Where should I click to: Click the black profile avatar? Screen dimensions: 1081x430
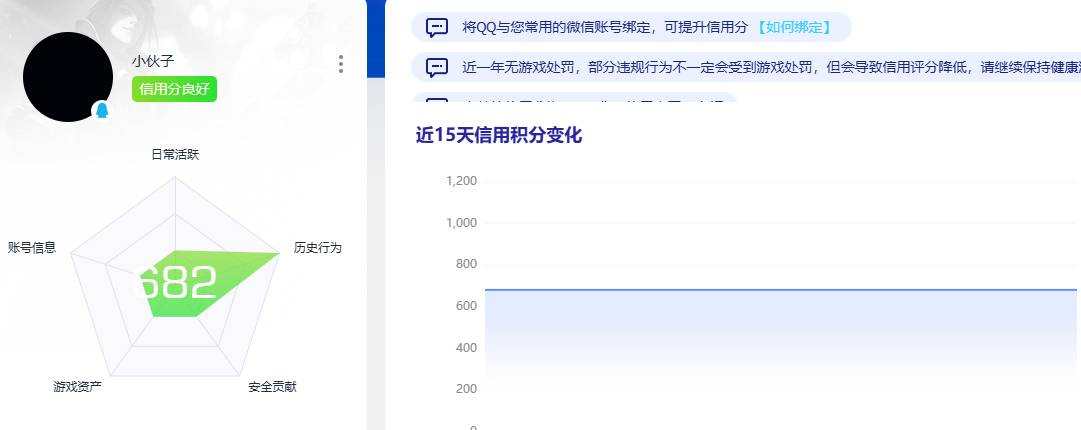[x=68, y=77]
